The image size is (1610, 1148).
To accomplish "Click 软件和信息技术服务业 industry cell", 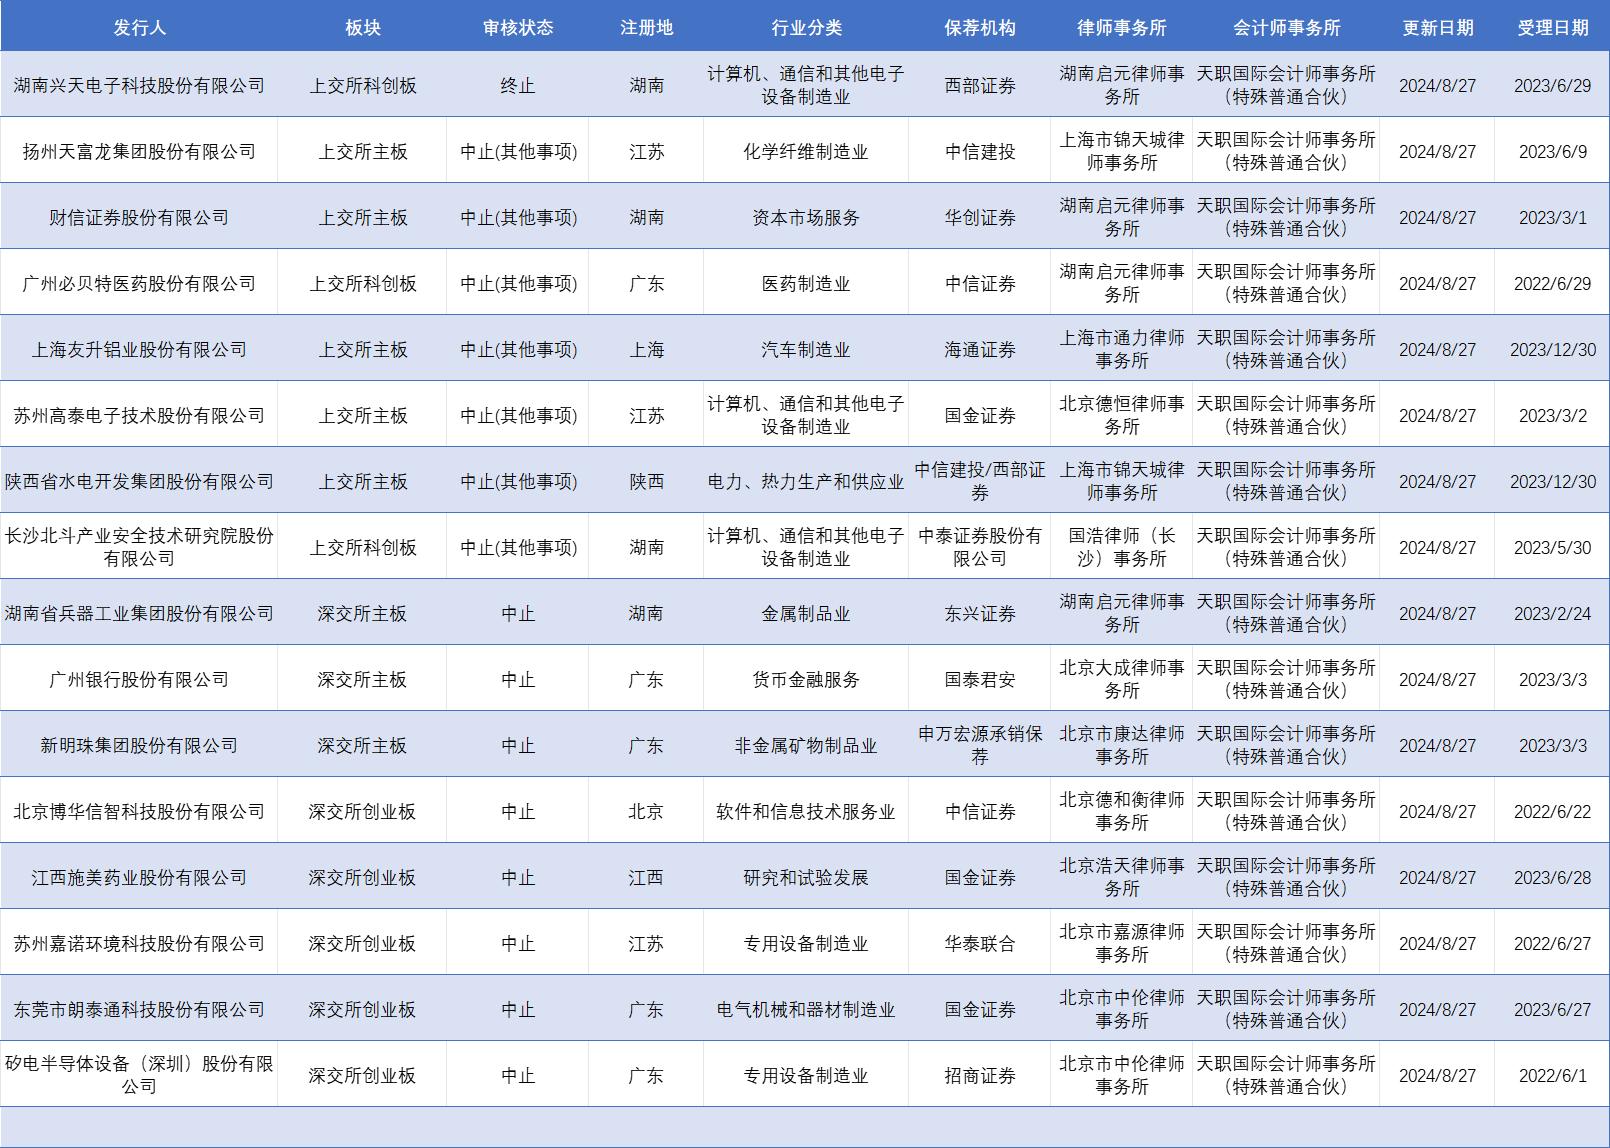I will pyautogui.click(x=806, y=812).
